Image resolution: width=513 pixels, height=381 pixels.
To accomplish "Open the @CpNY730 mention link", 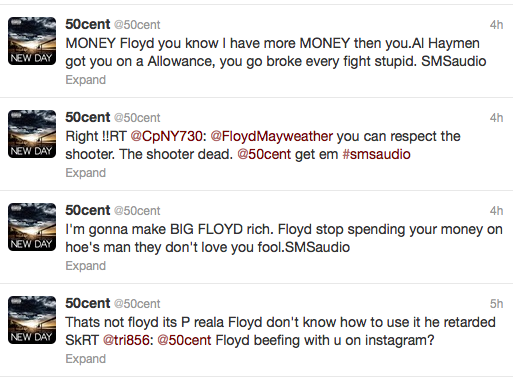I will (x=166, y=136).
